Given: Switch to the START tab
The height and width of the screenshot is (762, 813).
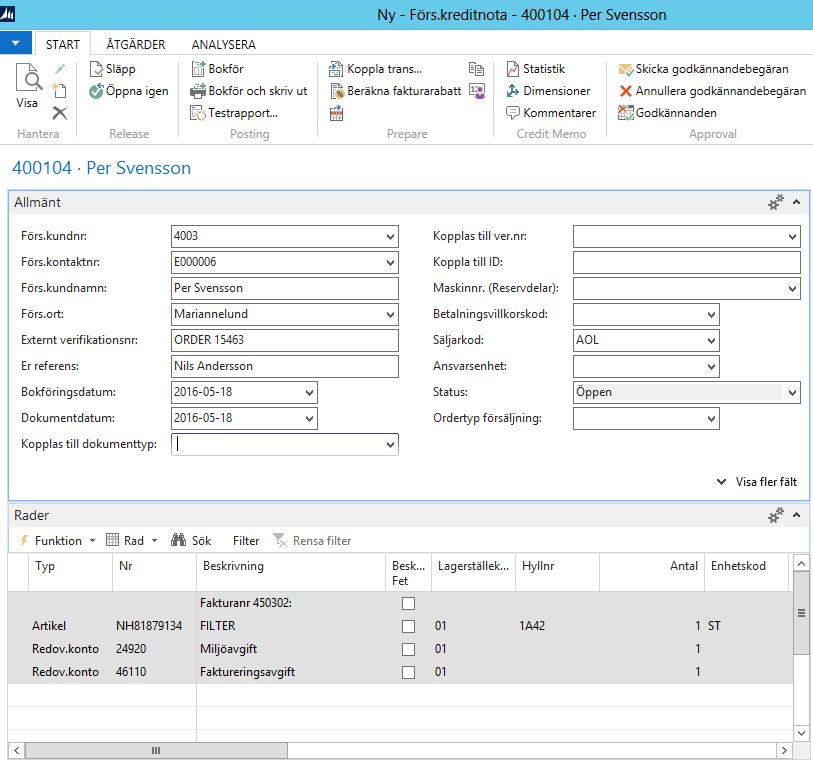Looking at the screenshot, I should (63, 45).
